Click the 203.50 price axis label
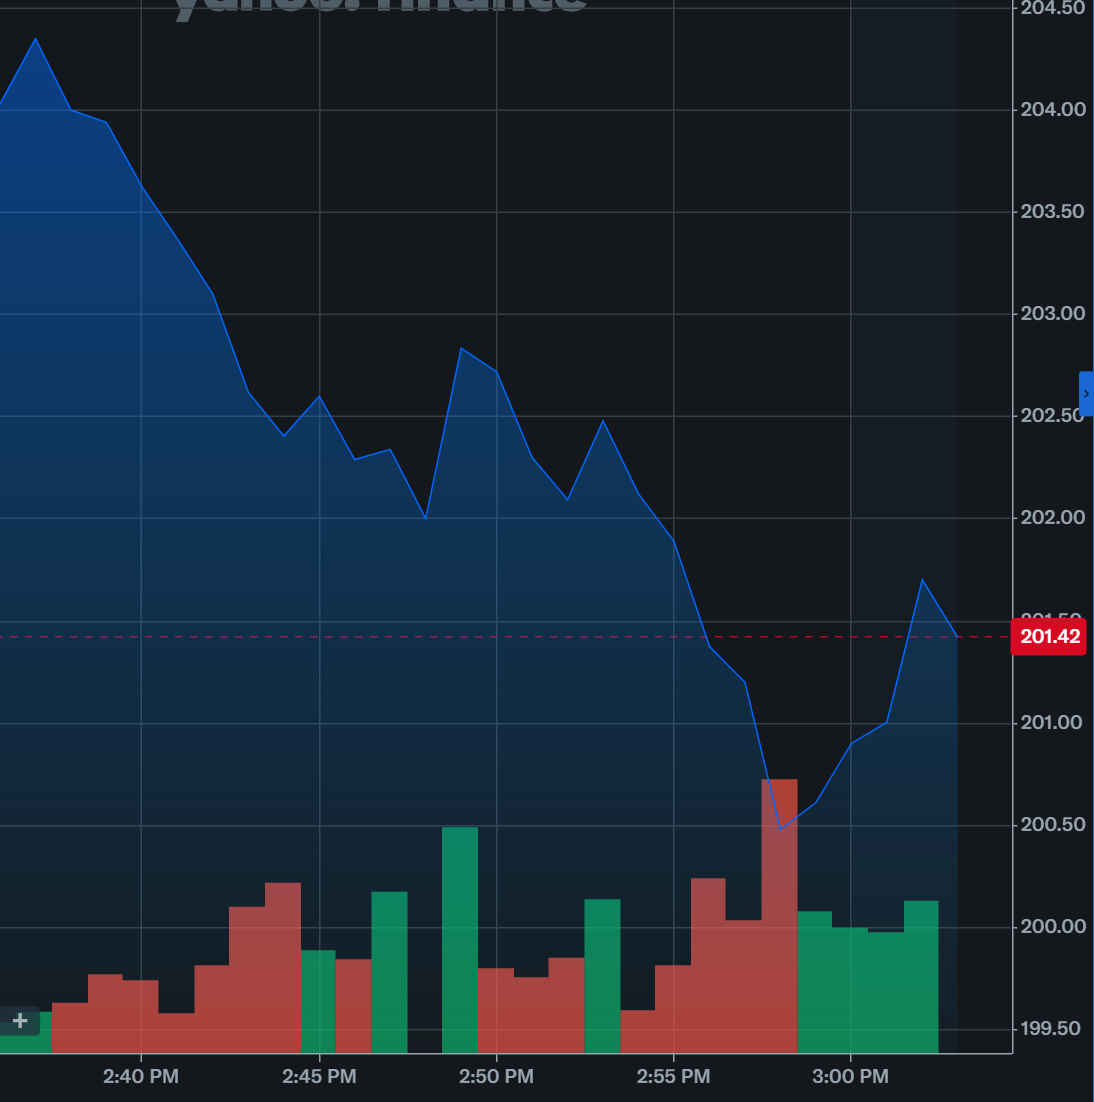The height and width of the screenshot is (1102, 1094). pos(1053,212)
